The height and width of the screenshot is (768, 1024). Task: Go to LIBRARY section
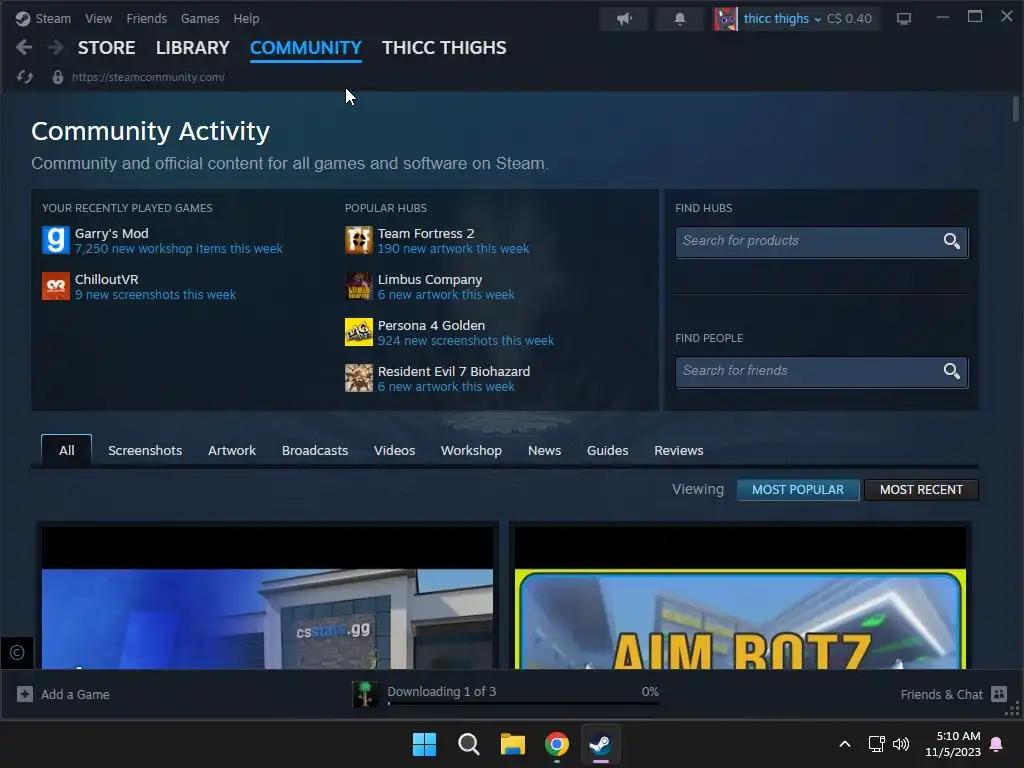pos(193,48)
